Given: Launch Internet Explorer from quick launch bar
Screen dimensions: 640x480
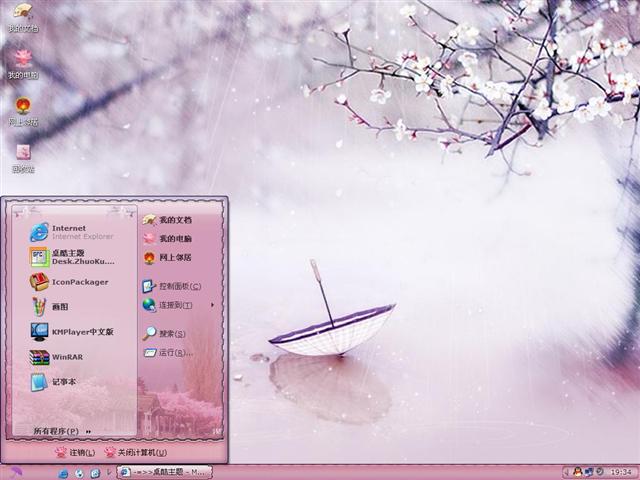Looking at the screenshot, I should pos(63,473).
